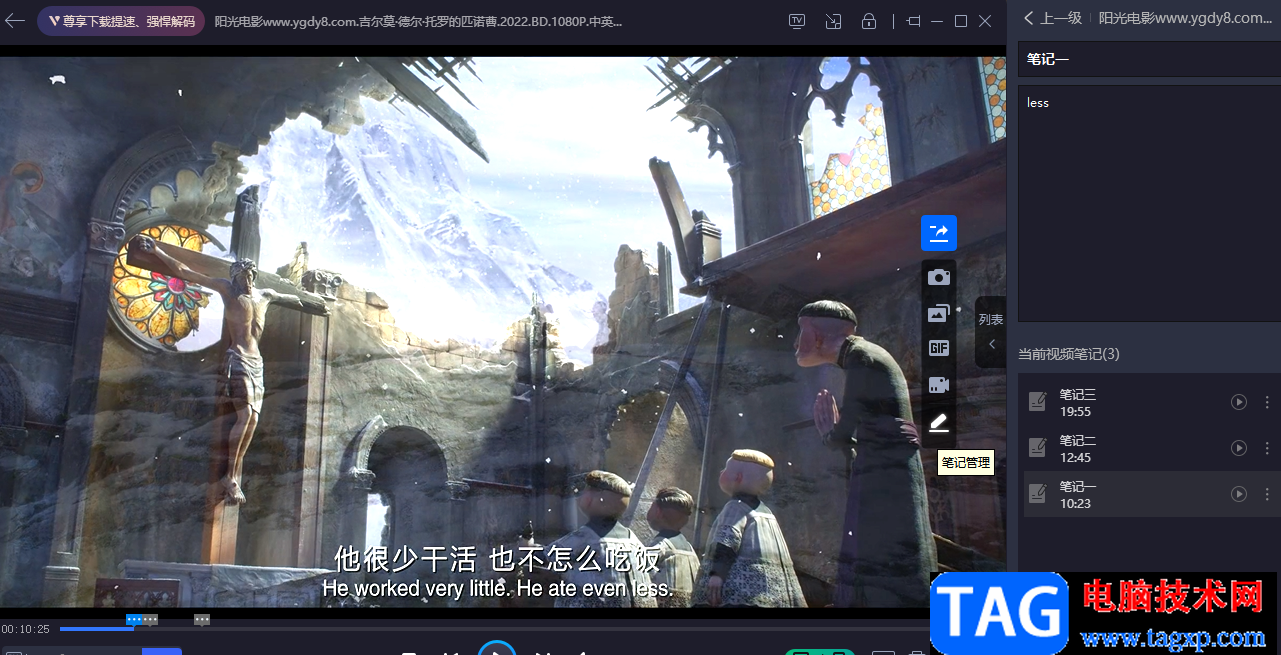Click the note content area containing 'less'

(1149, 203)
